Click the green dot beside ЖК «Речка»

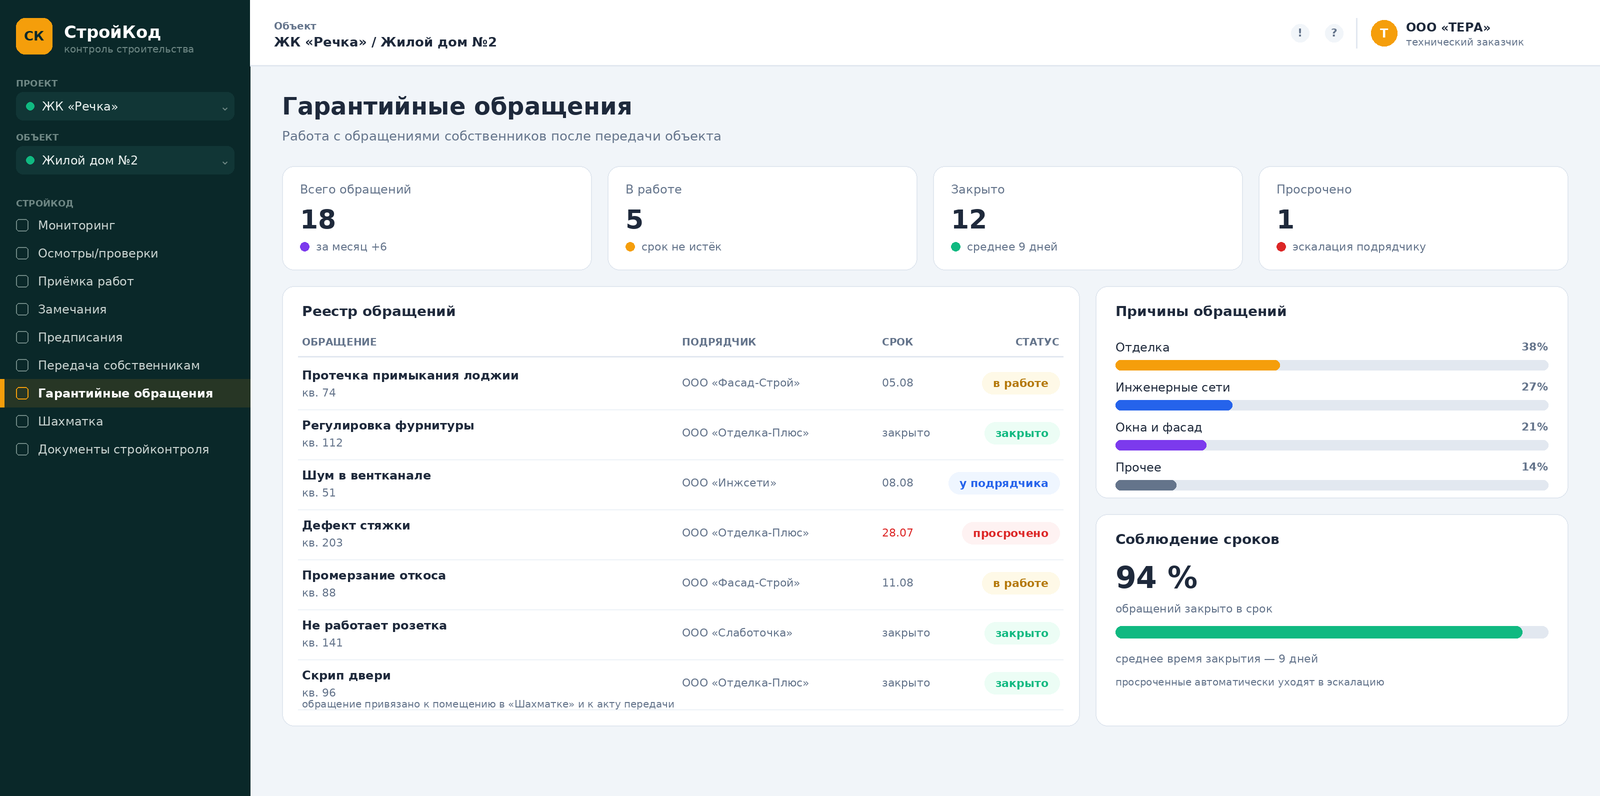coord(30,106)
